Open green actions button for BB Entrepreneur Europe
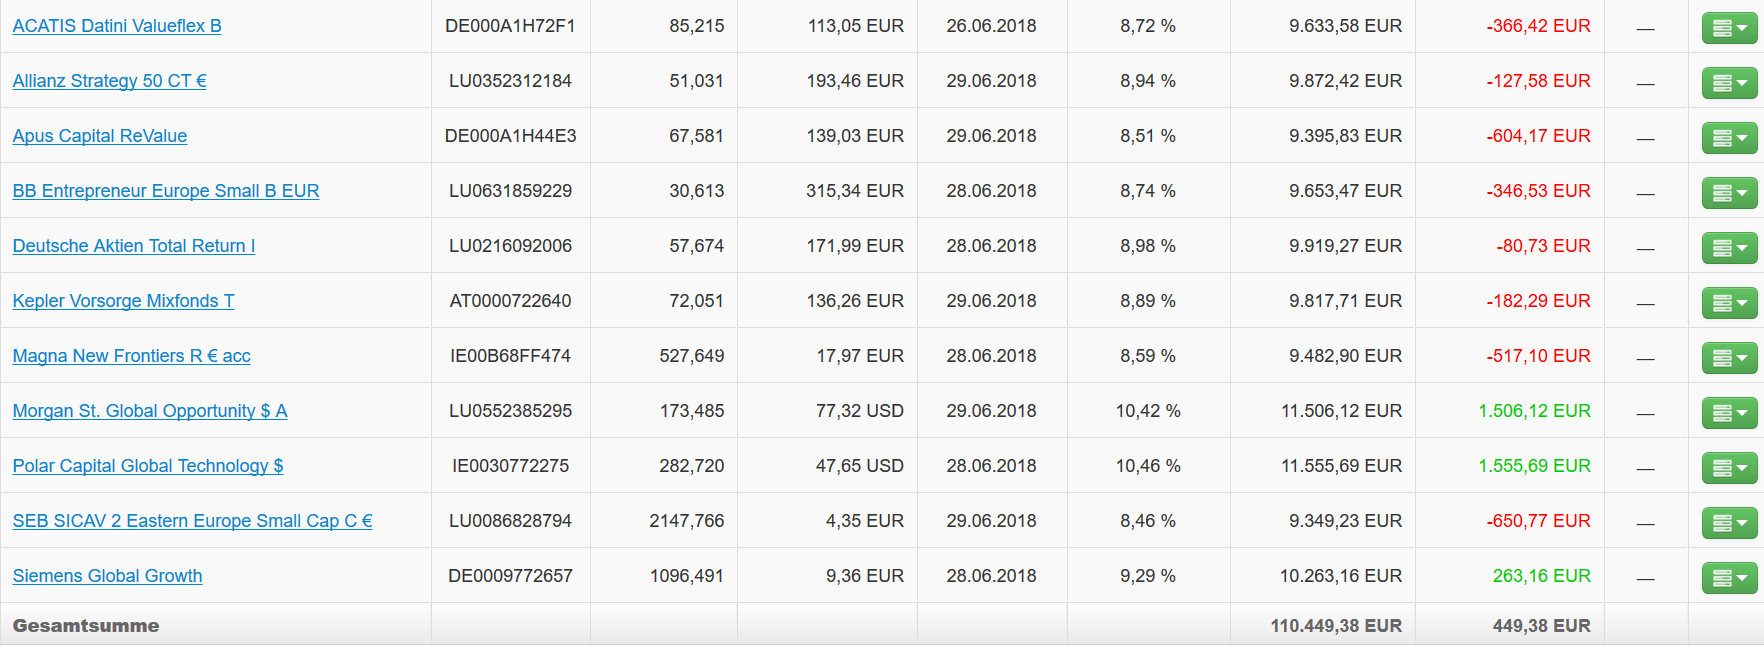The width and height of the screenshot is (1764, 645). [1729, 193]
